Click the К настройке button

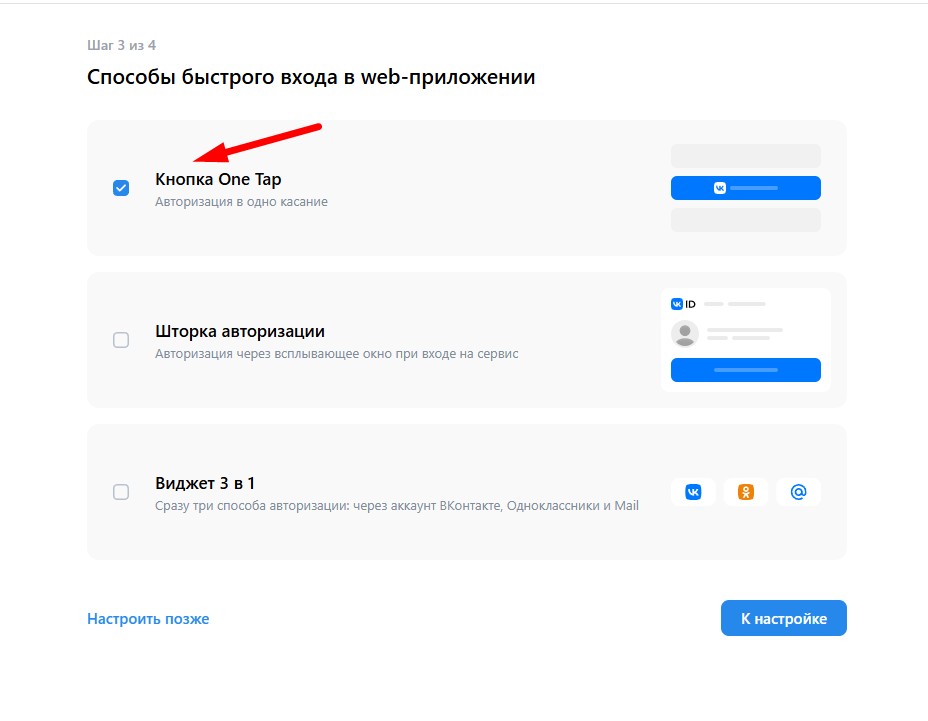tap(784, 619)
